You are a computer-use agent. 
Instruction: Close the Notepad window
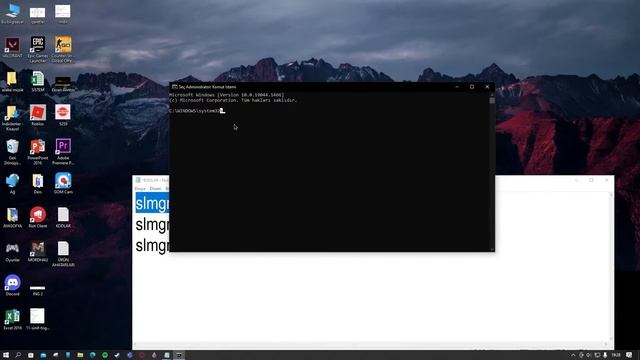point(607,180)
